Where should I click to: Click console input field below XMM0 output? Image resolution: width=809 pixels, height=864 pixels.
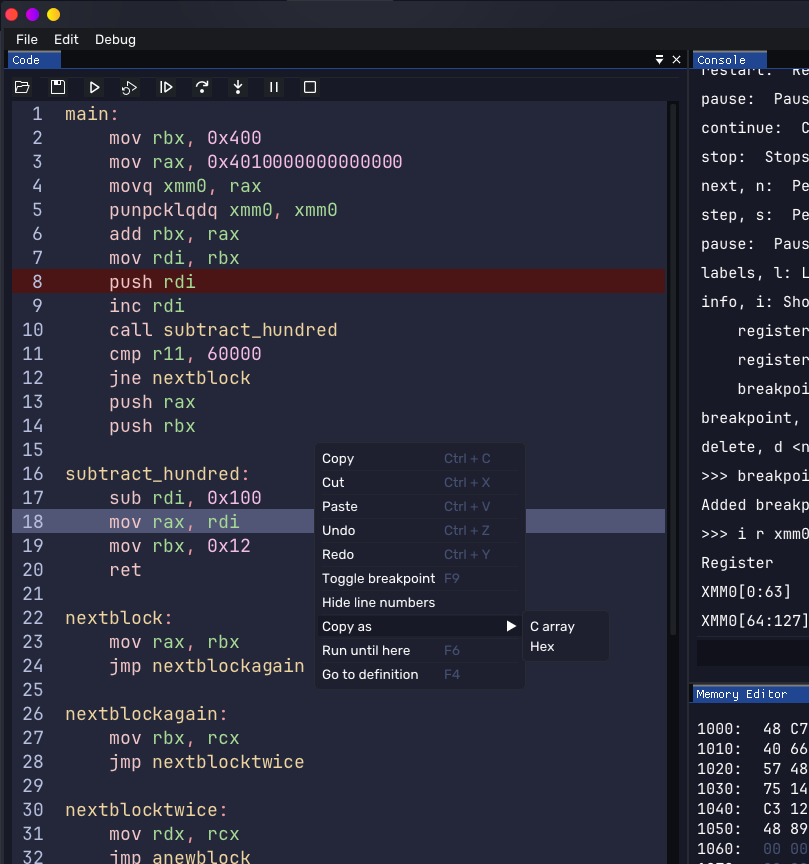752,653
